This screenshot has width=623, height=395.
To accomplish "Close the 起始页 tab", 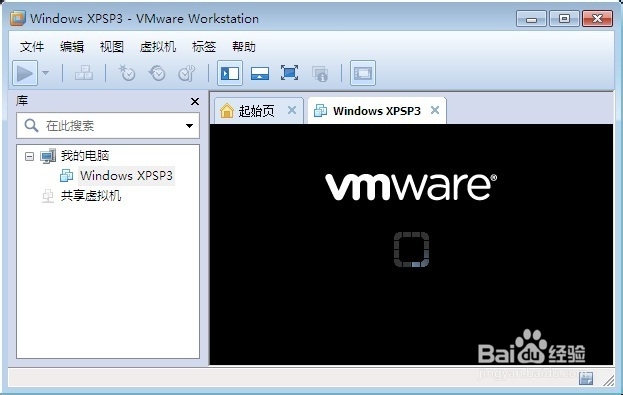I will coord(292,110).
